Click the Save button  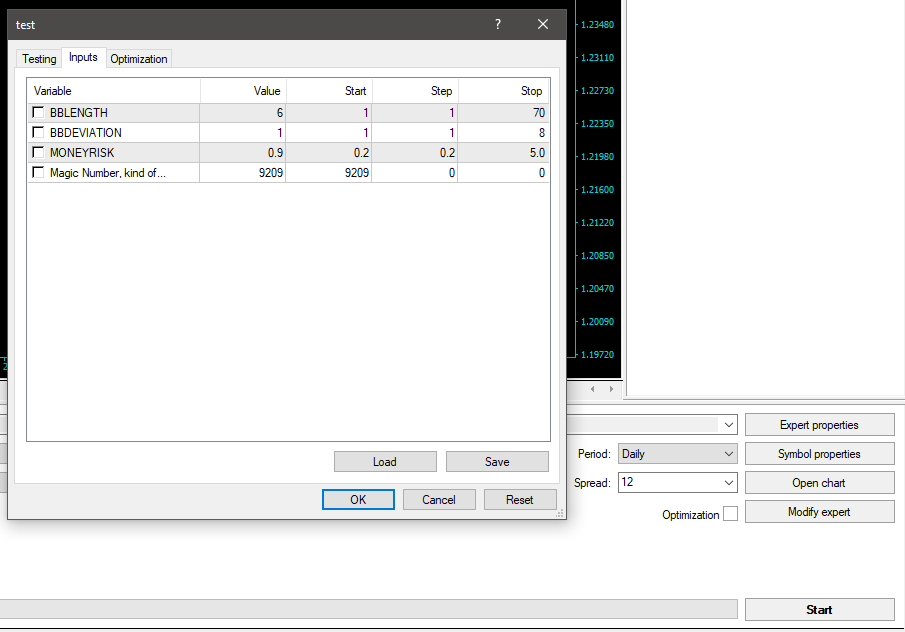[497, 462]
